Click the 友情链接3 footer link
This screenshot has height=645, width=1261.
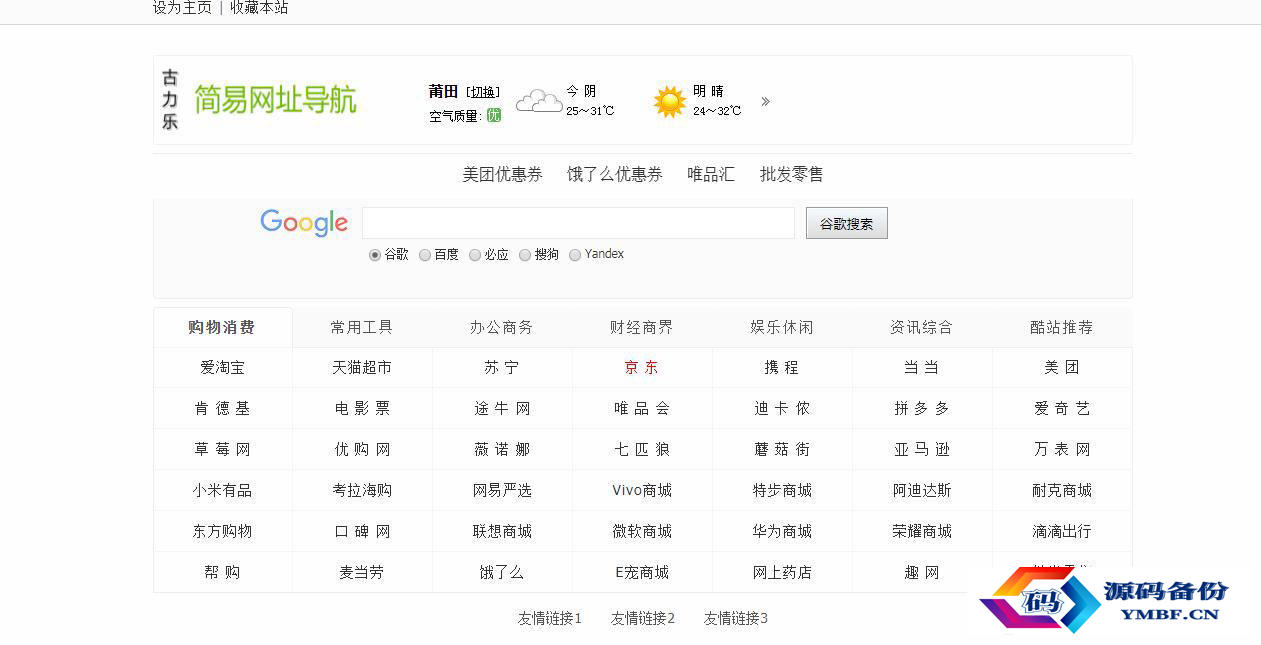click(736, 619)
